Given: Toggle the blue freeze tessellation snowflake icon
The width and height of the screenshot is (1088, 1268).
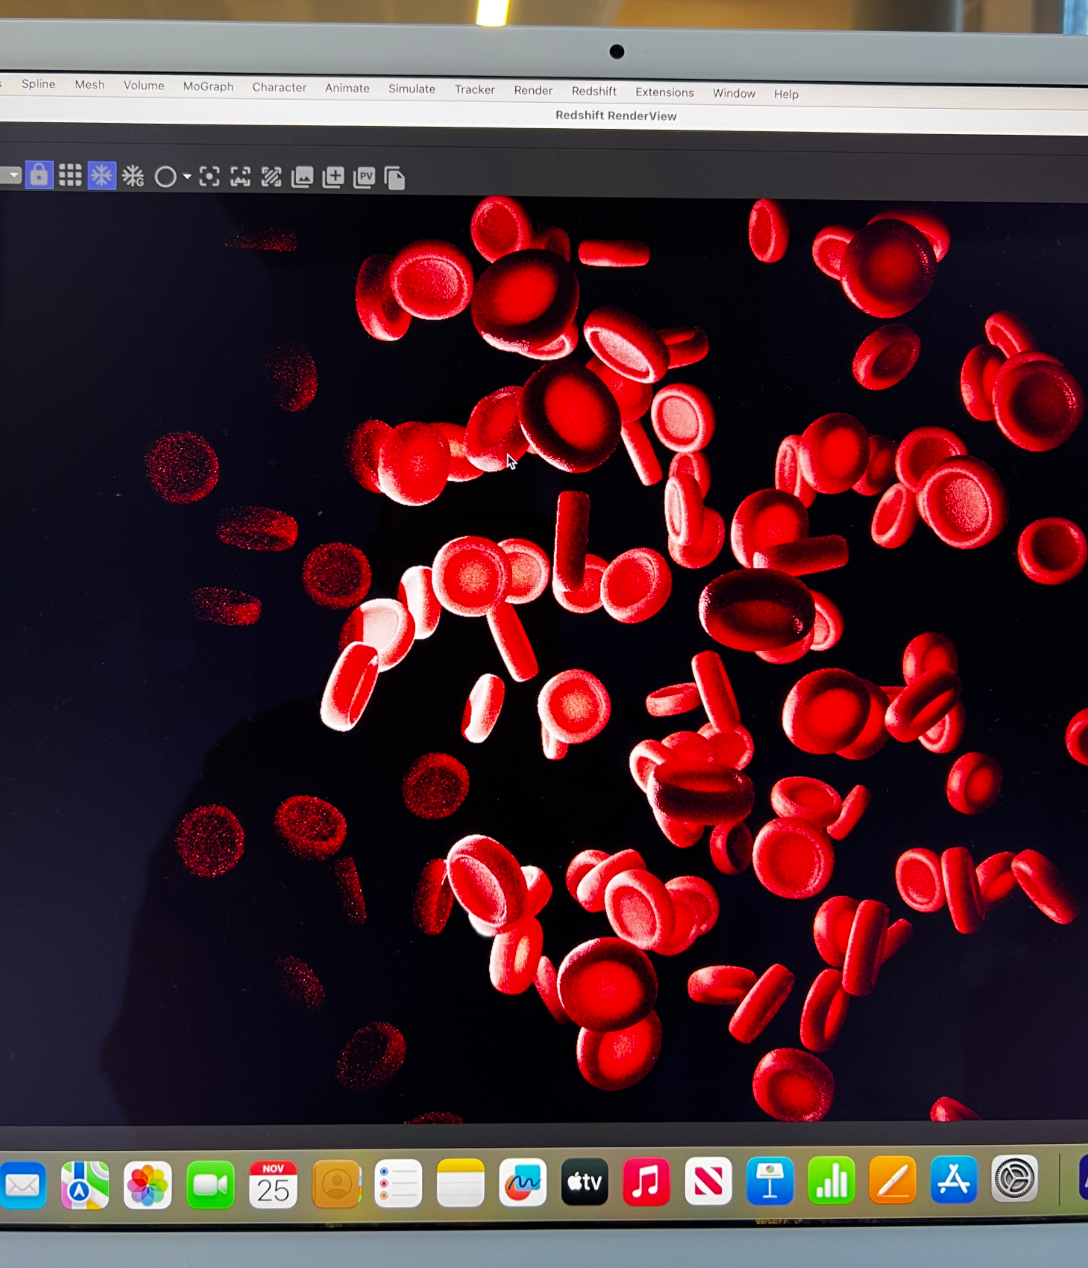Looking at the screenshot, I should 101,176.
